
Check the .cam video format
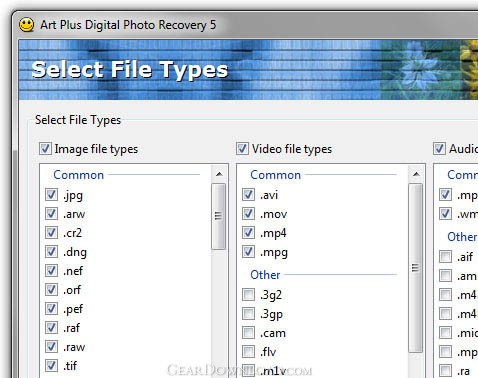click(x=248, y=332)
